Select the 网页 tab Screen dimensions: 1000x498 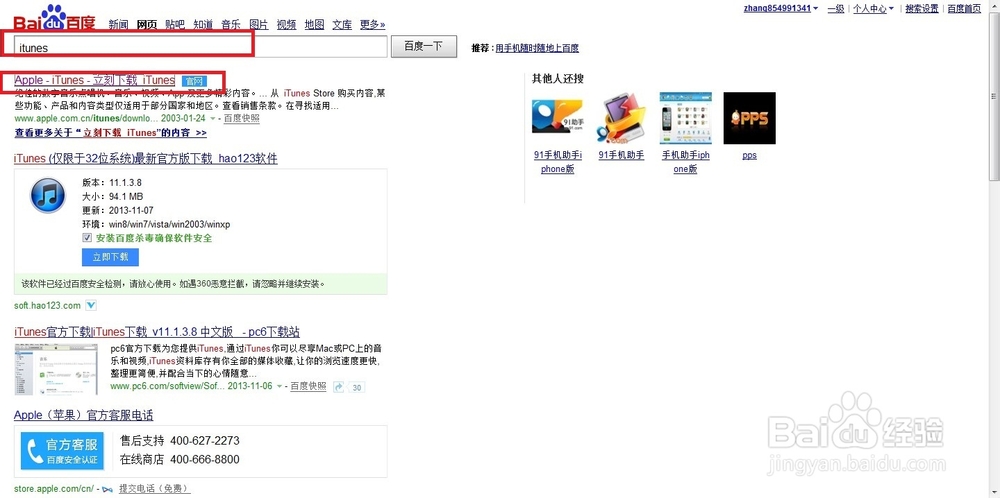147,25
